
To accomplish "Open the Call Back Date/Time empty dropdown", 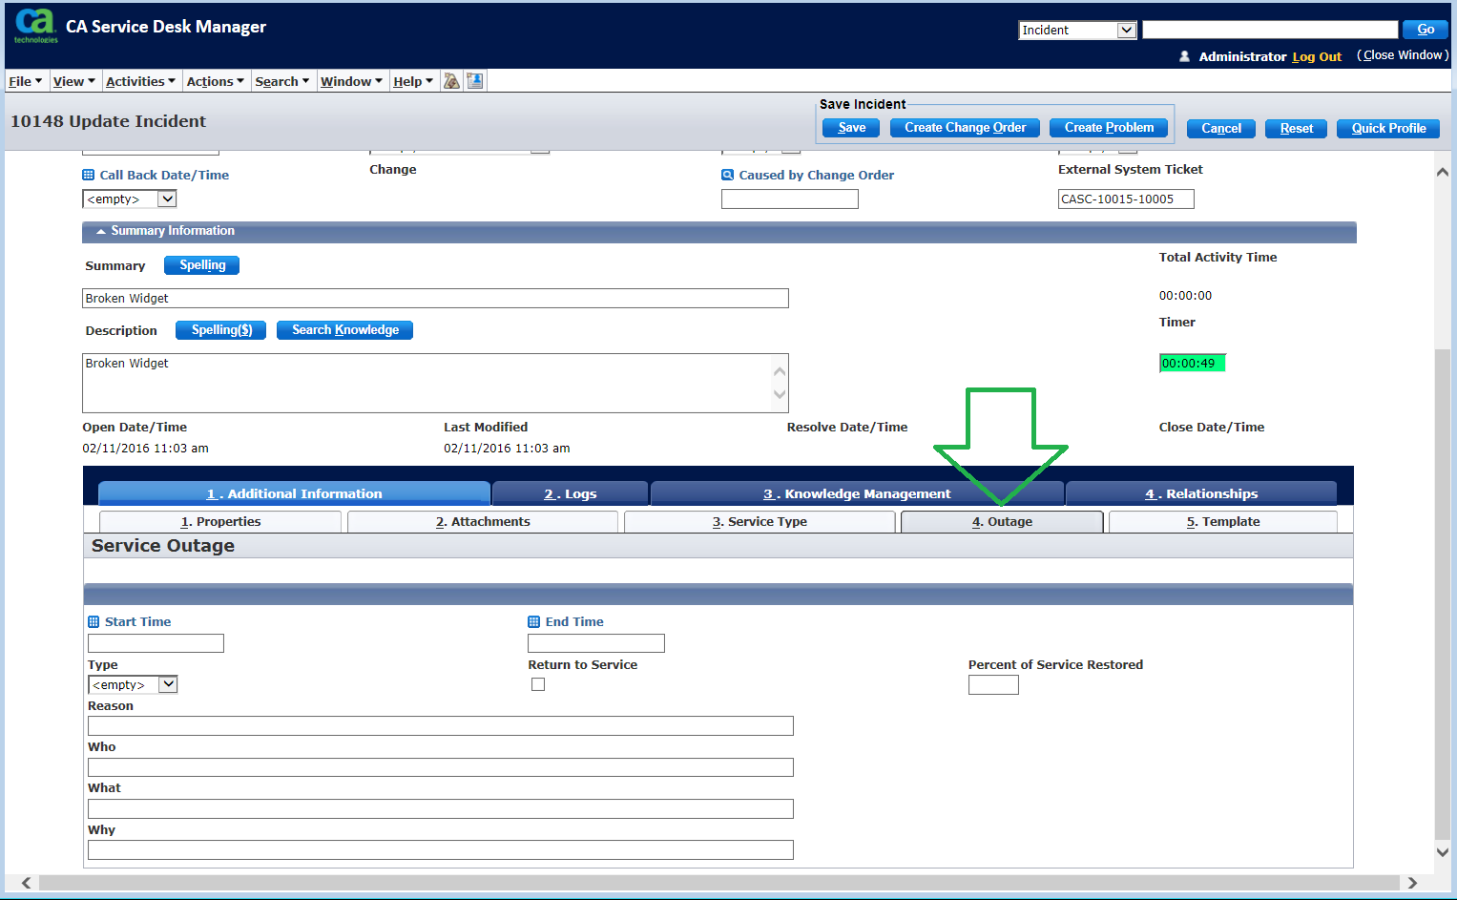I will 130,199.
